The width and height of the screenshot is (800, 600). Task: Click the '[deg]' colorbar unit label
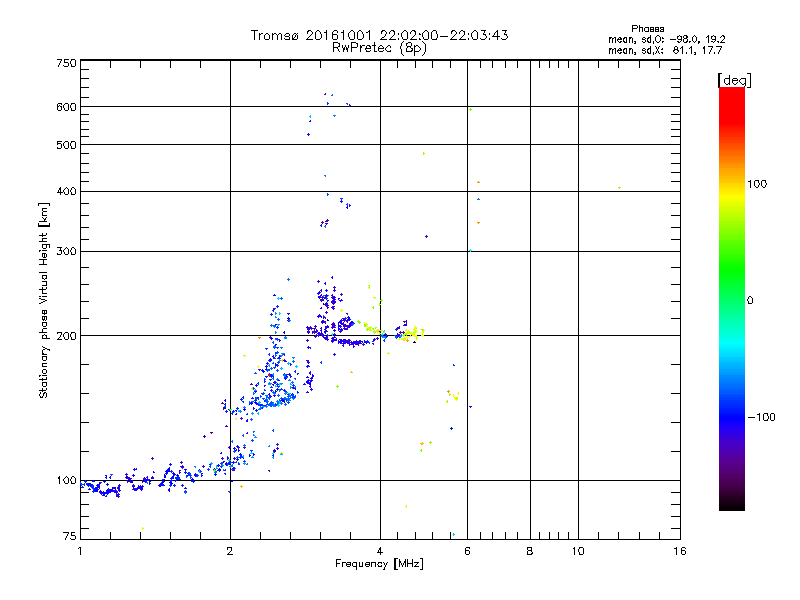pyautogui.click(x=734, y=80)
